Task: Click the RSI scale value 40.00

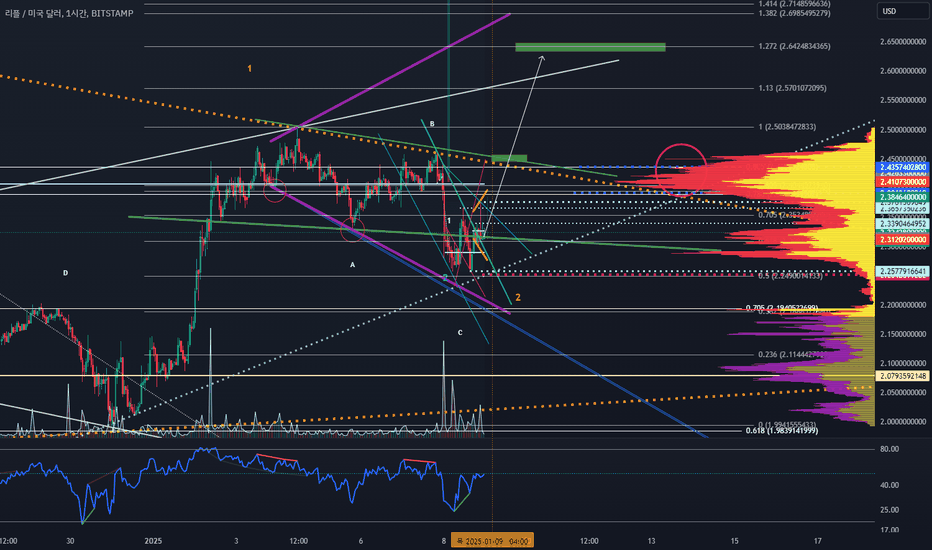Action: tap(889, 485)
